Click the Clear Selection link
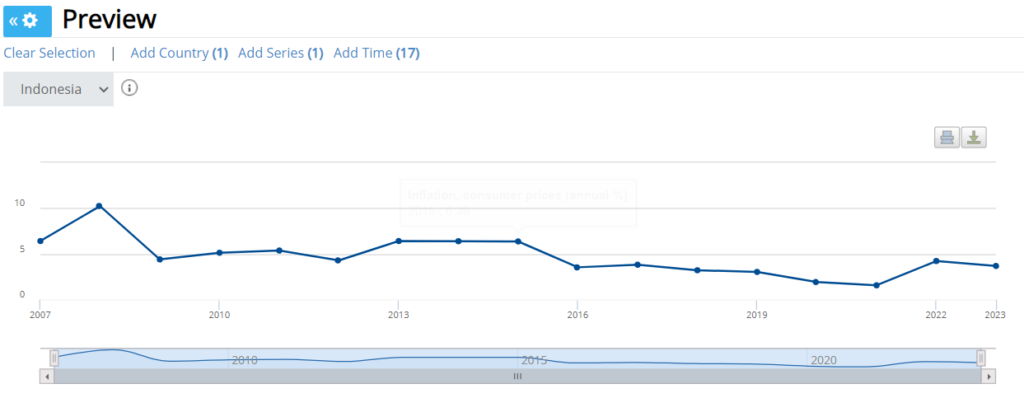Screen dimensions: 1024x398 (50, 54)
